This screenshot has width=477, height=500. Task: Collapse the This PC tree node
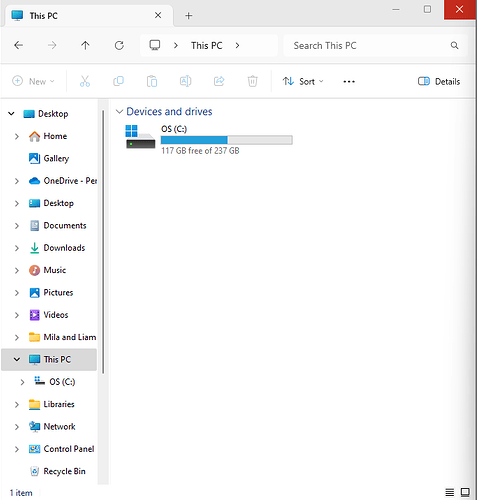[17, 359]
